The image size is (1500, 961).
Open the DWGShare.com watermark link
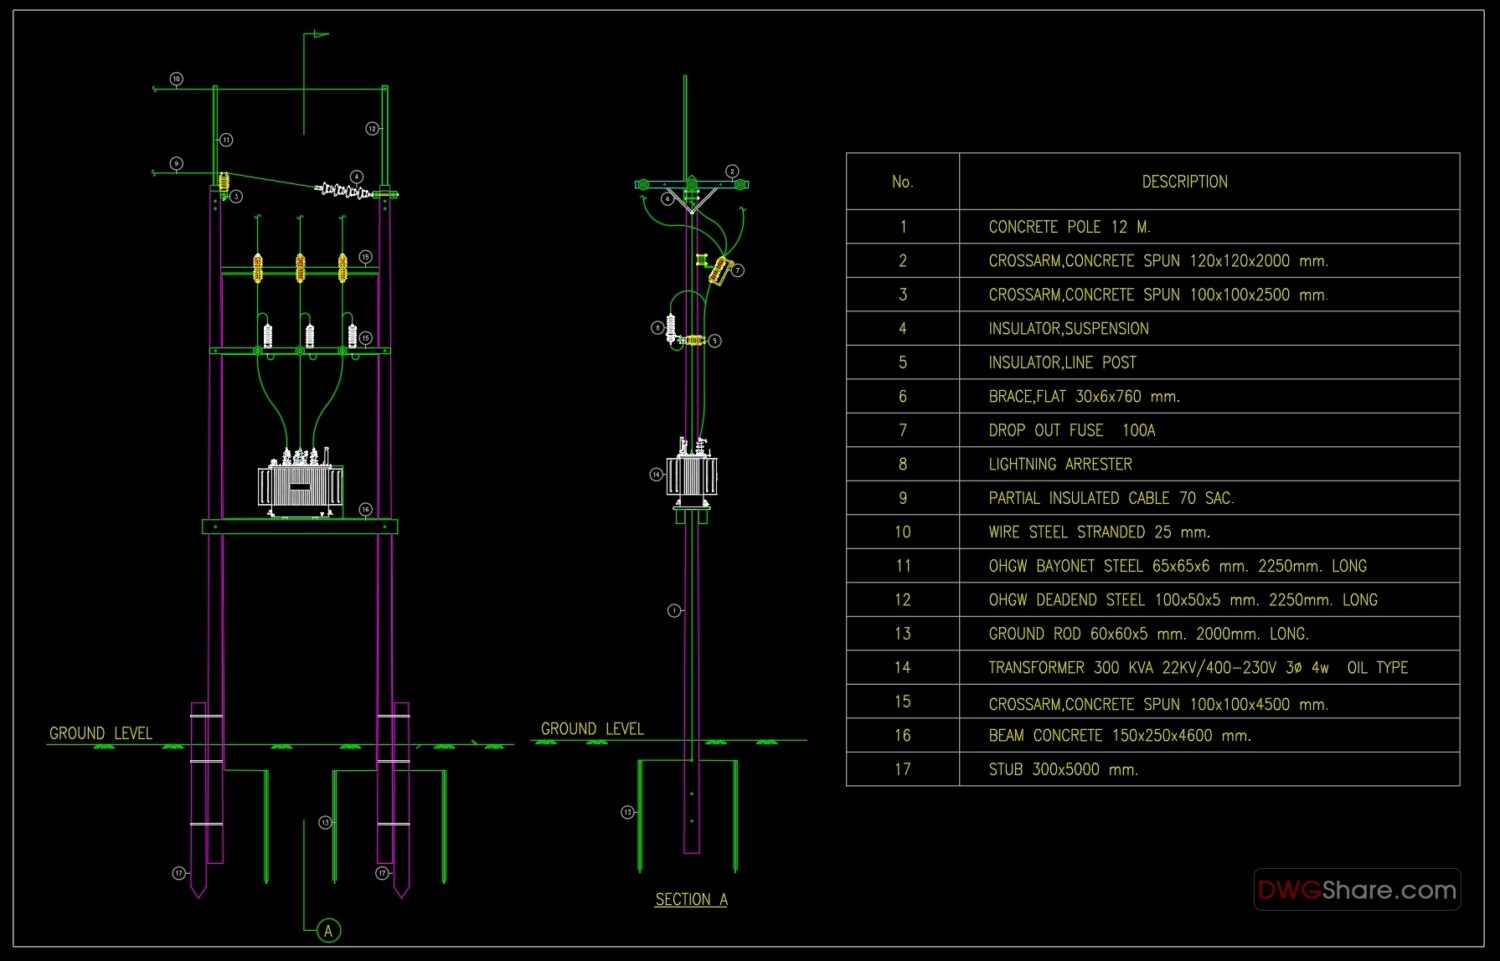tap(1357, 890)
